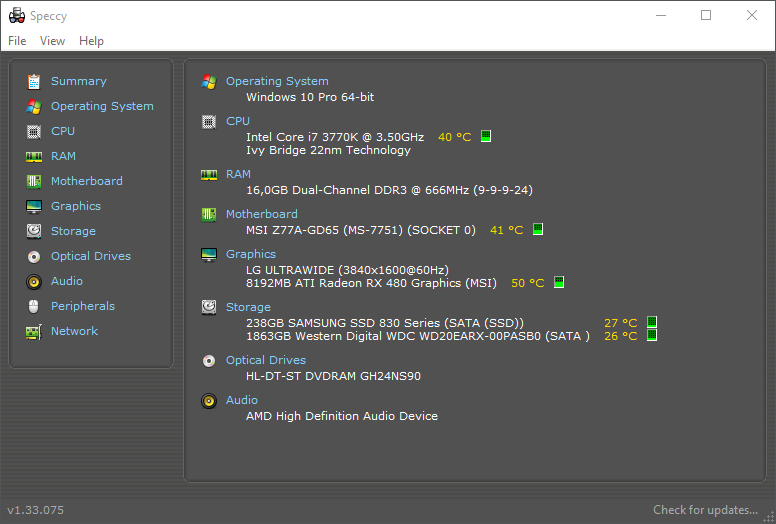This screenshot has width=776, height=524.
Task: Click the CPU chip icon in summary panel
Action: [x=209, y=122]
